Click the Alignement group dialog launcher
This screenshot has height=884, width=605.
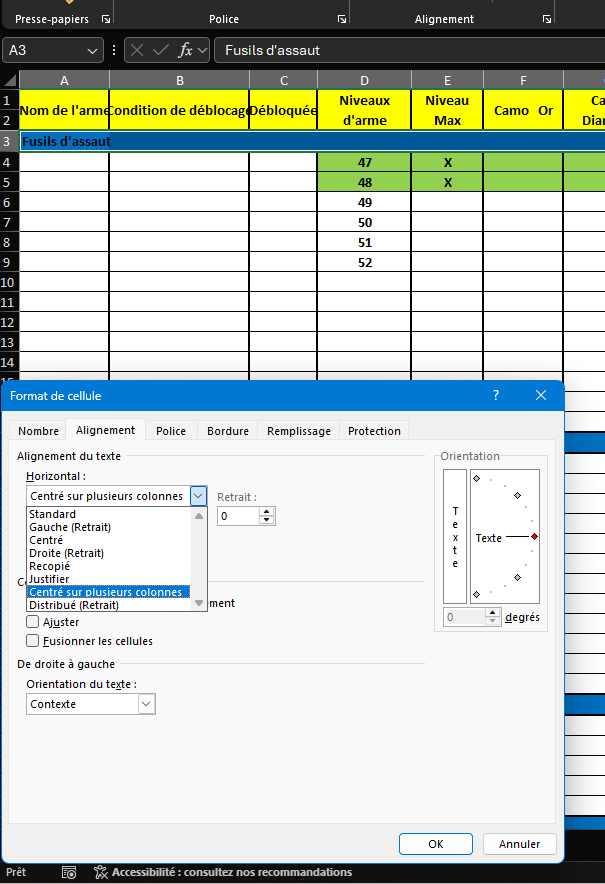tap(546, 19)
